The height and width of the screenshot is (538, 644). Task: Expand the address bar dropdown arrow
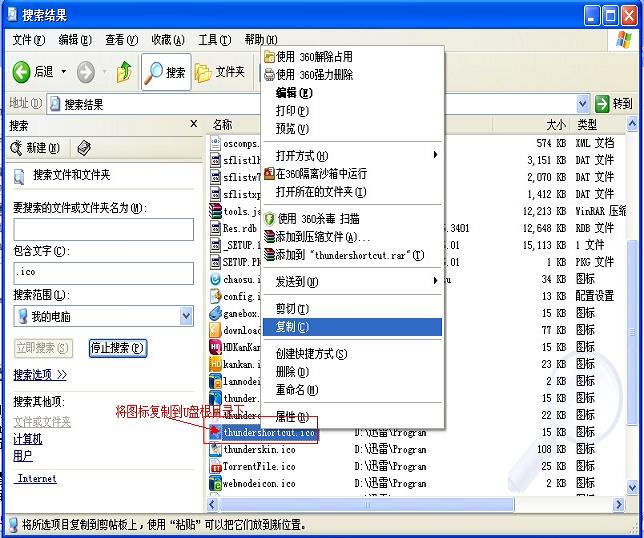(x=583, y=104)
